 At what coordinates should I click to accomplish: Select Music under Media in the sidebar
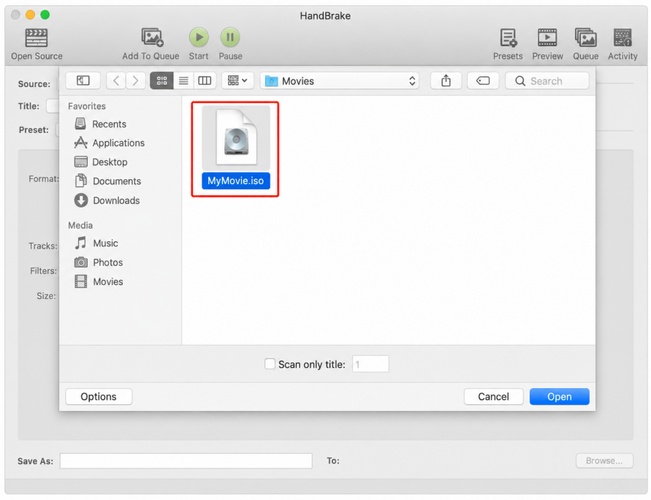[96, 243]
